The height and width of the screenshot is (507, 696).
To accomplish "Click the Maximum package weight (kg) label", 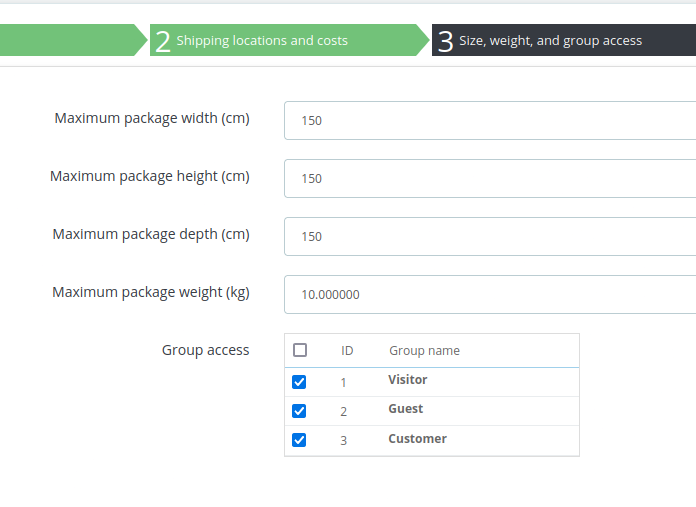I will [151, 293].
